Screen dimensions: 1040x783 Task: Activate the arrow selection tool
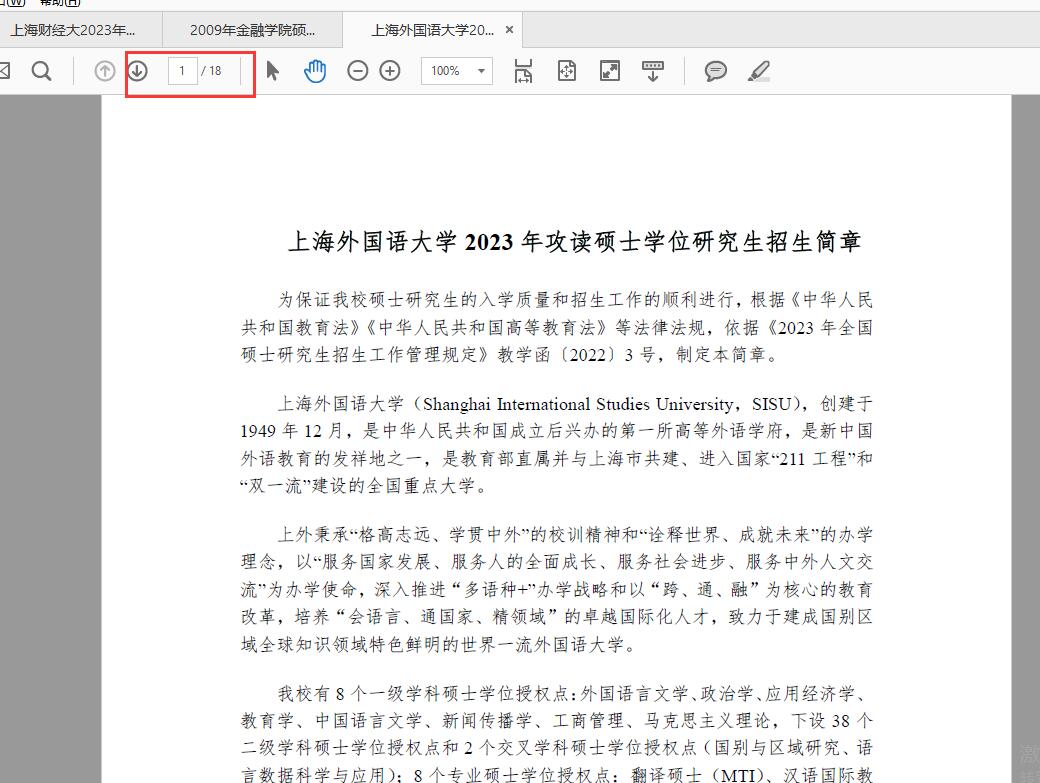pos(273,70)
